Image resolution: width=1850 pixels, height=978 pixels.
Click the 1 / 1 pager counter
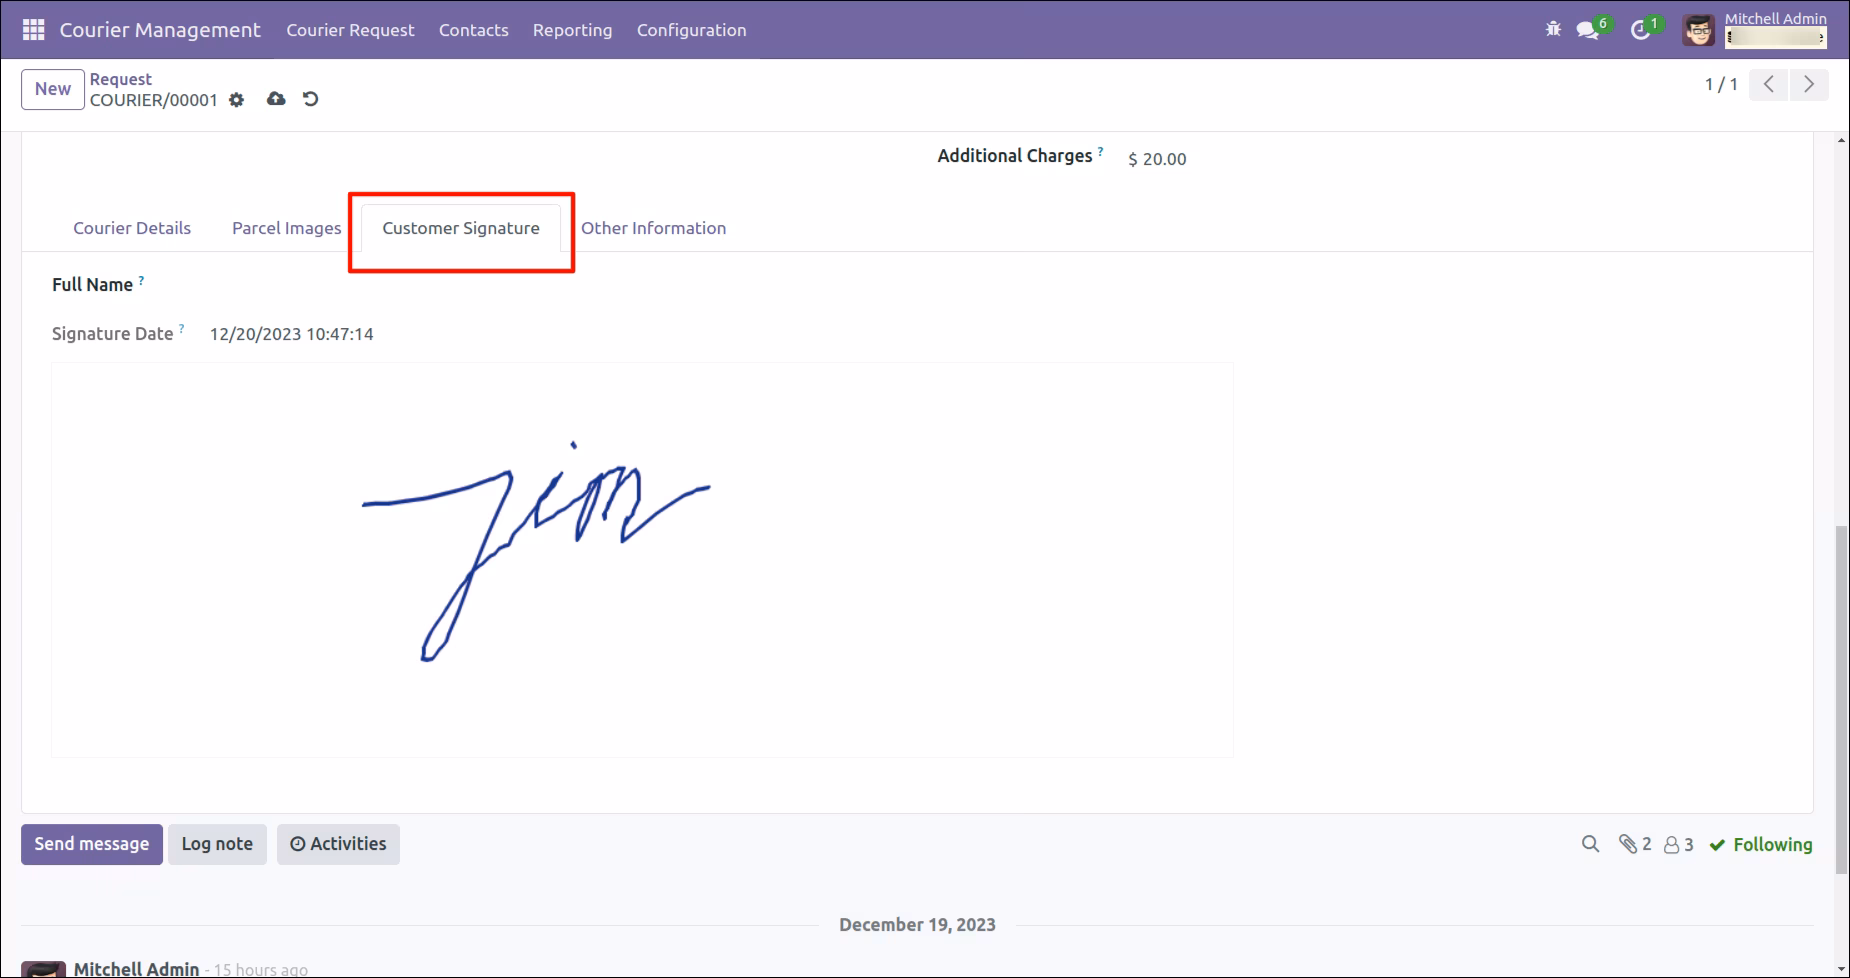1721,85
